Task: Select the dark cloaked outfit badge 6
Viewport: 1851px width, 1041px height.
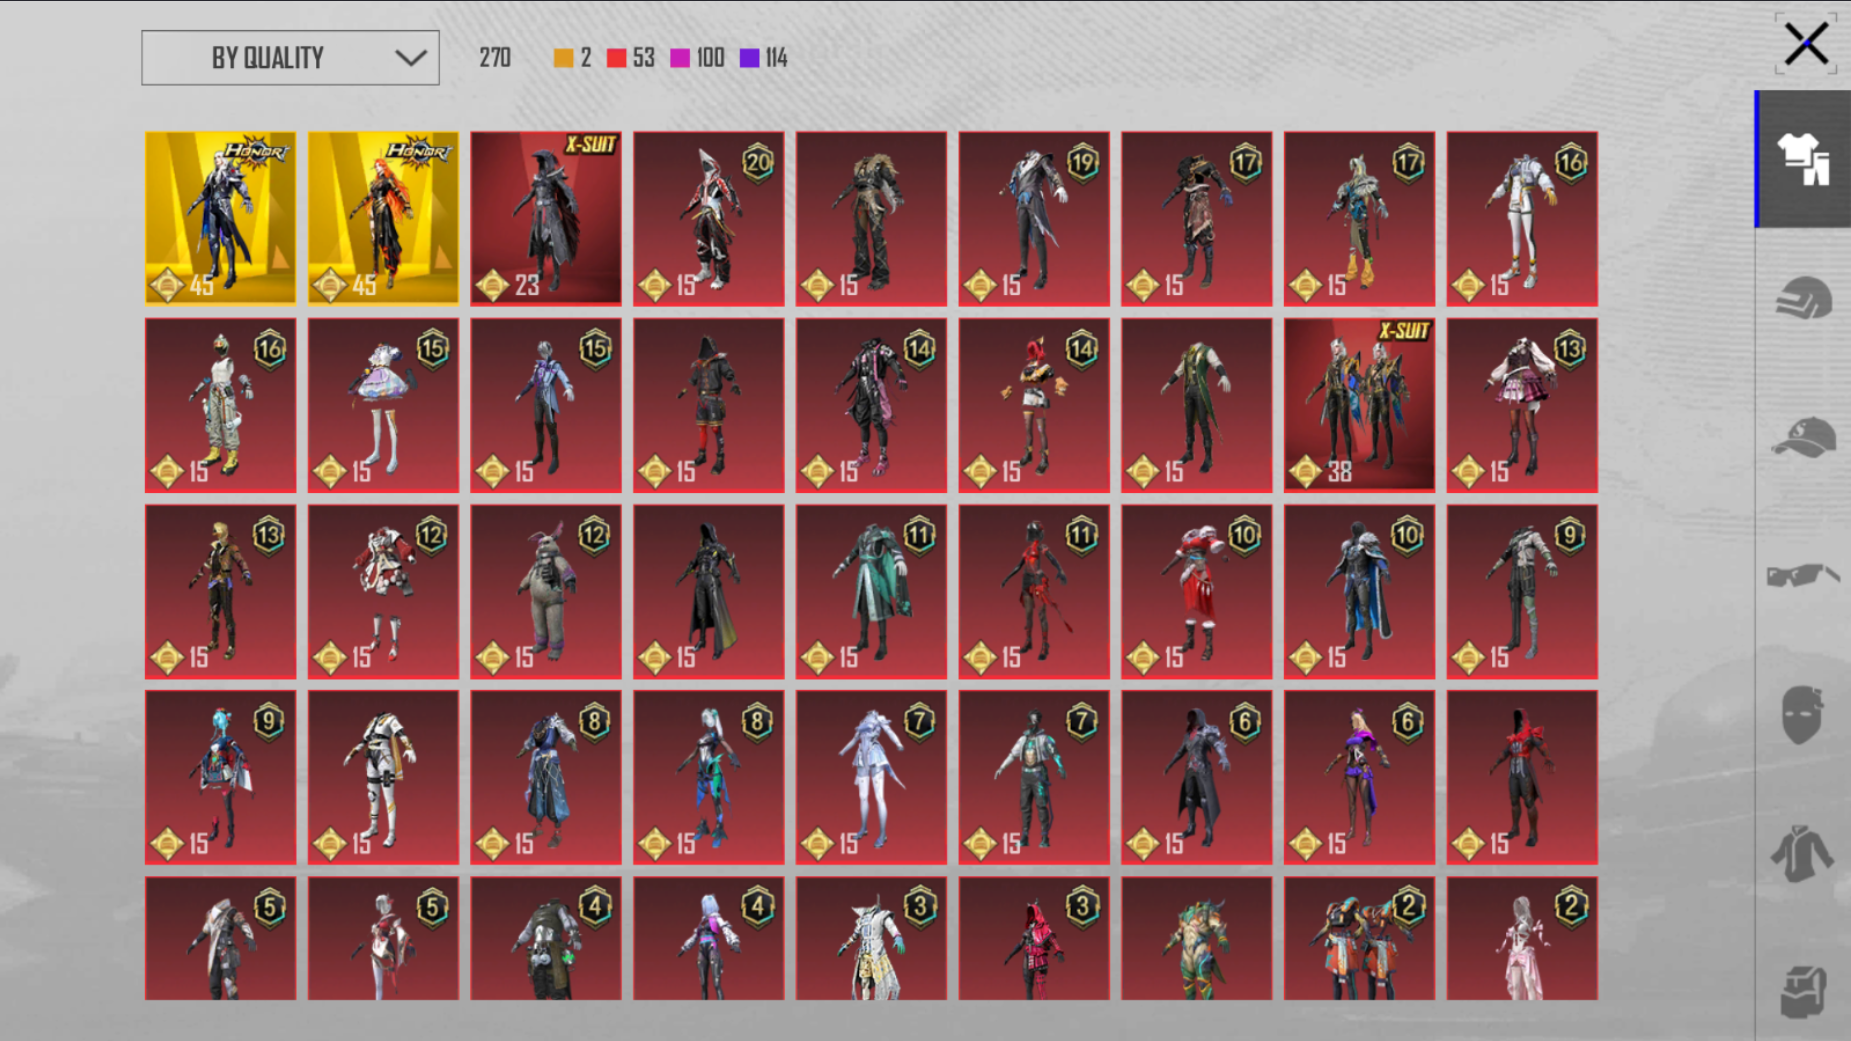Action: point(1197,777)
